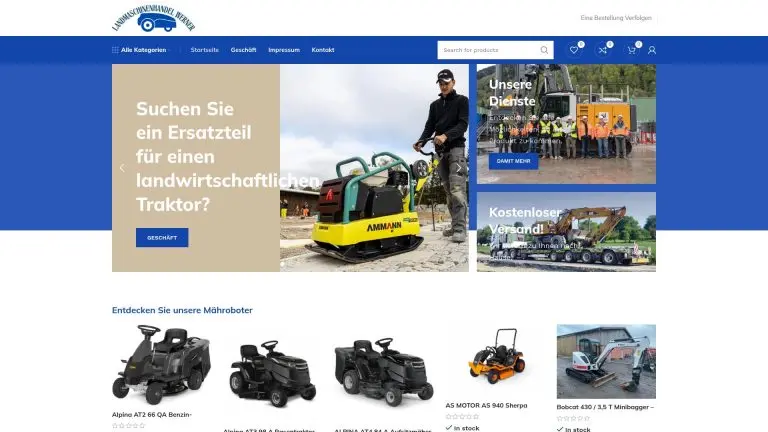Click the Geschäft button in hero banner
Screen dimensions: 768x432
(162, 238)
